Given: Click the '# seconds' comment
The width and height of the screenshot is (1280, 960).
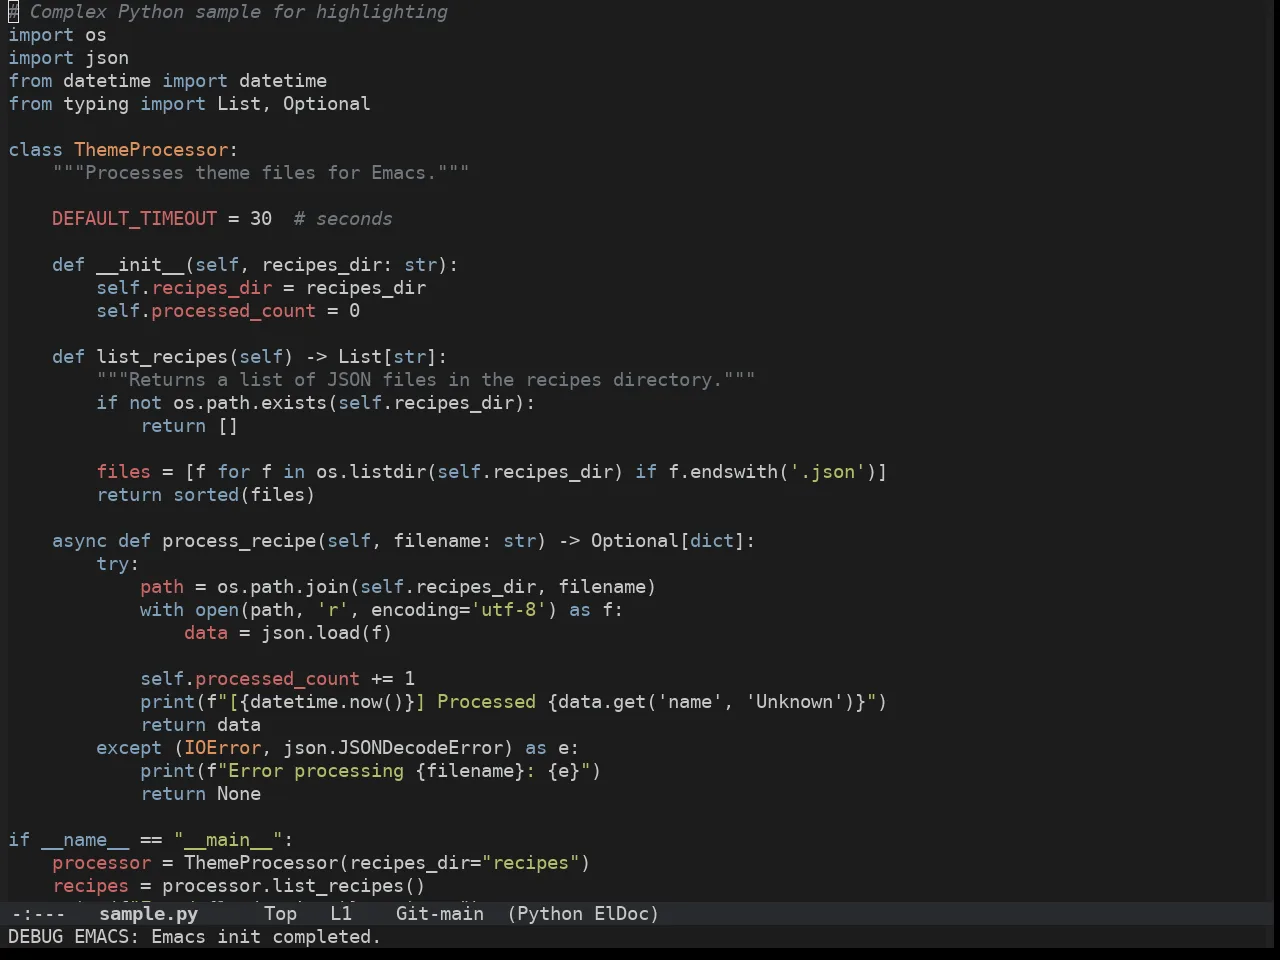Looking at the screenshot, I should [x=343, y=219].
